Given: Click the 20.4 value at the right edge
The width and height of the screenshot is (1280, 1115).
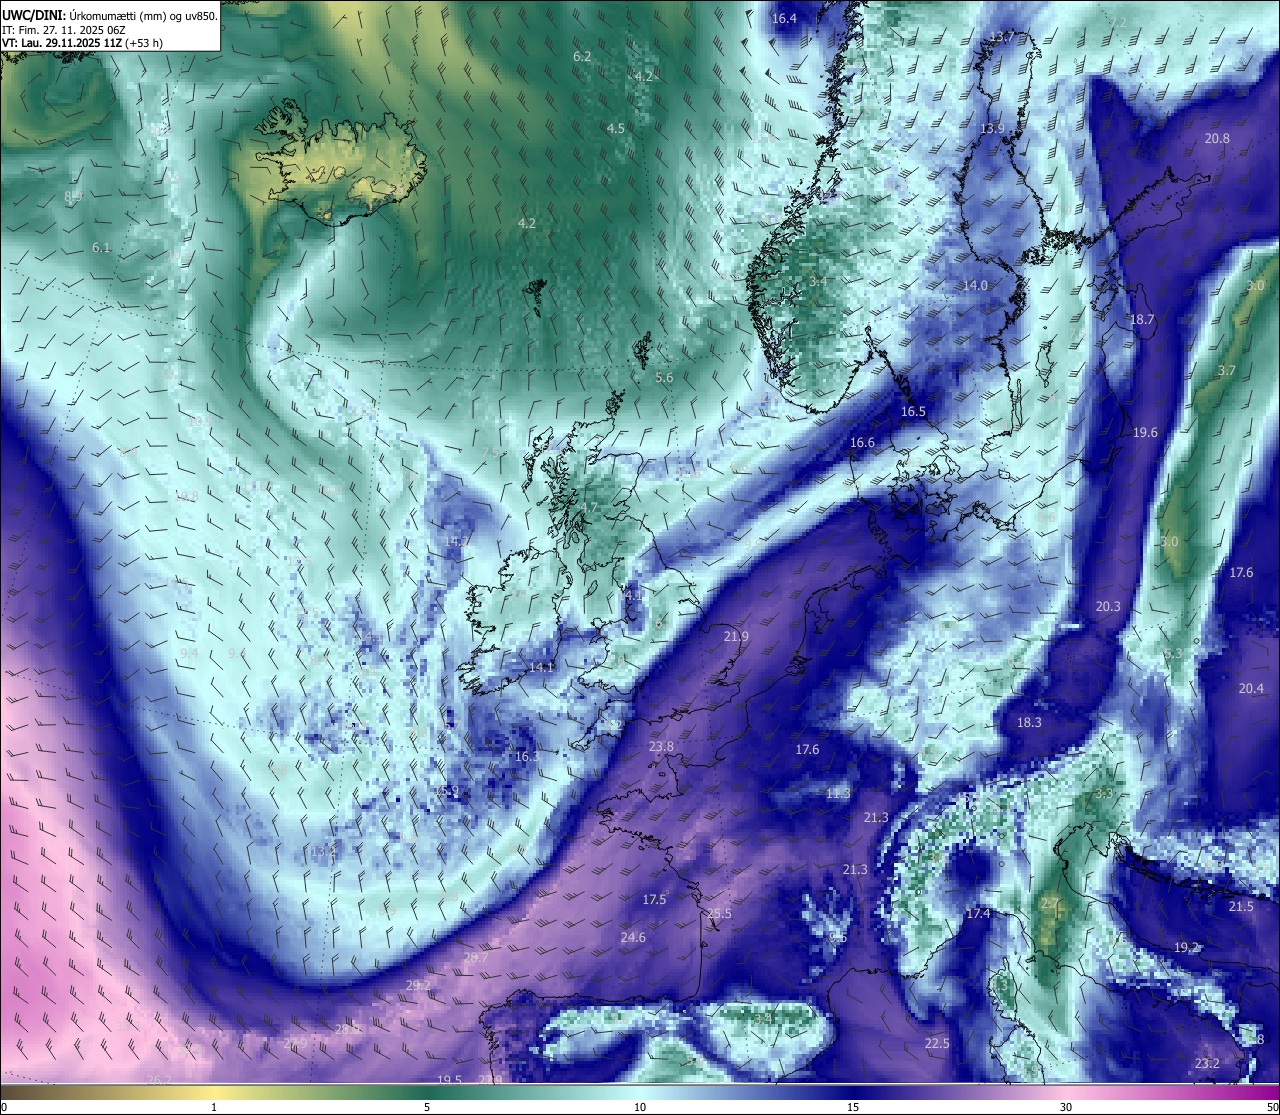Looking at the screenshot, I should click(1251, 689).
